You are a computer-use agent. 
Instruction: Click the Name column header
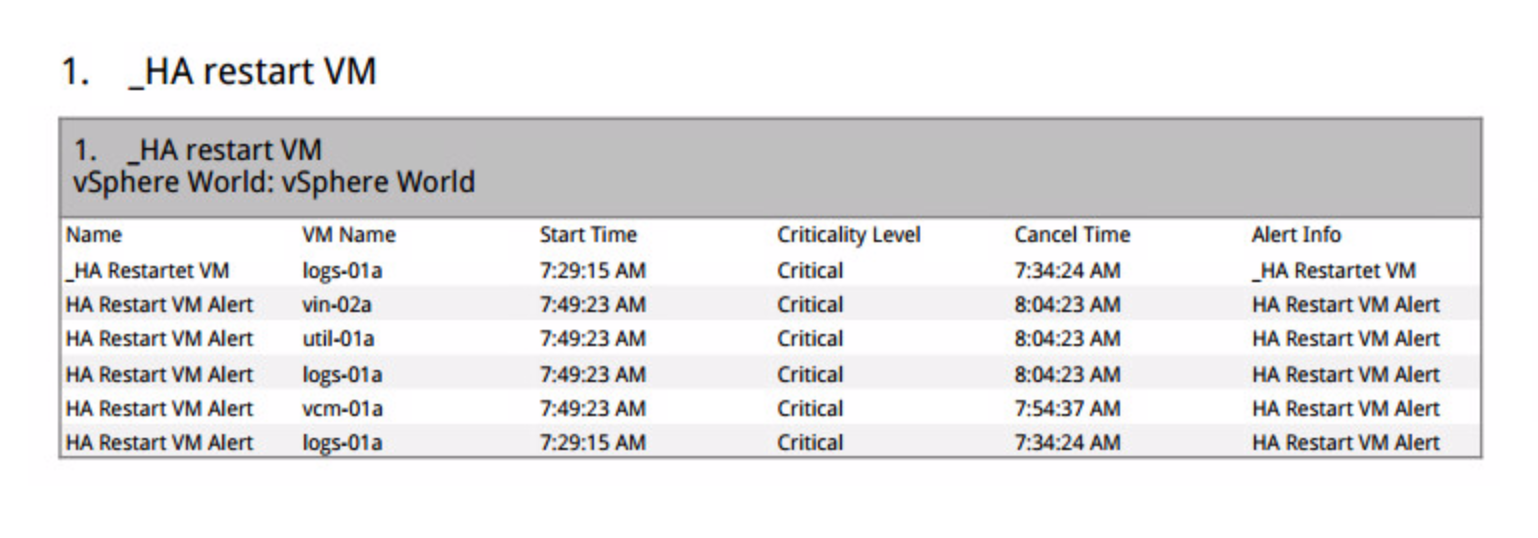point(93,236)
